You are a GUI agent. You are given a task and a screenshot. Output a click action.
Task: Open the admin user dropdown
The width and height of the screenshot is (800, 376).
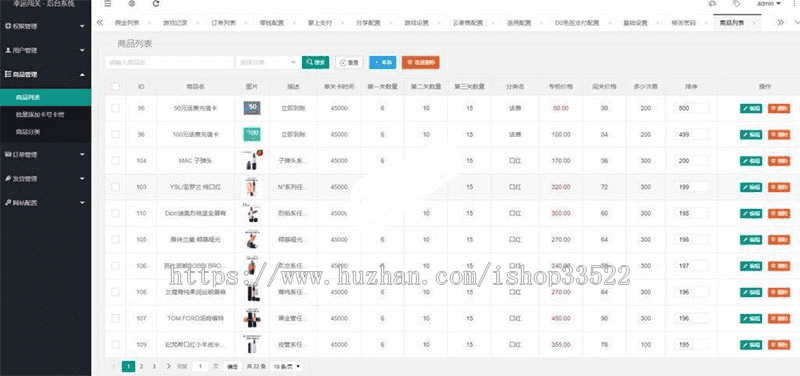(x=768, y=4)
